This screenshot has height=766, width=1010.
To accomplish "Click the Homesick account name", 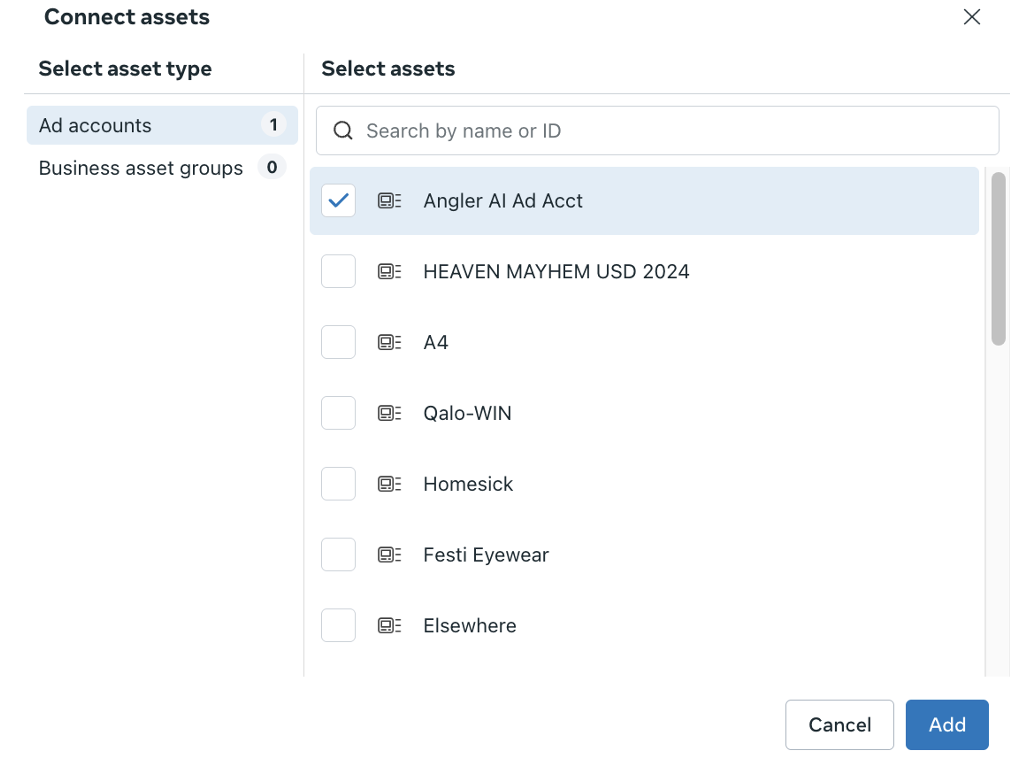I will pos(468,484).
